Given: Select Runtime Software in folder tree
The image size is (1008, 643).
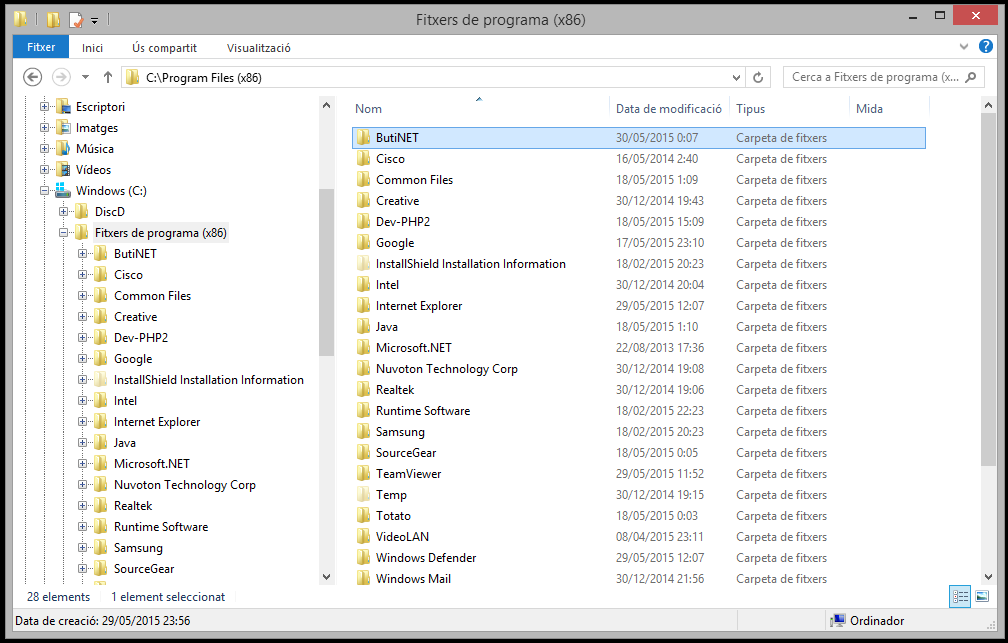Looking at the screenshot, I should 161,527.
